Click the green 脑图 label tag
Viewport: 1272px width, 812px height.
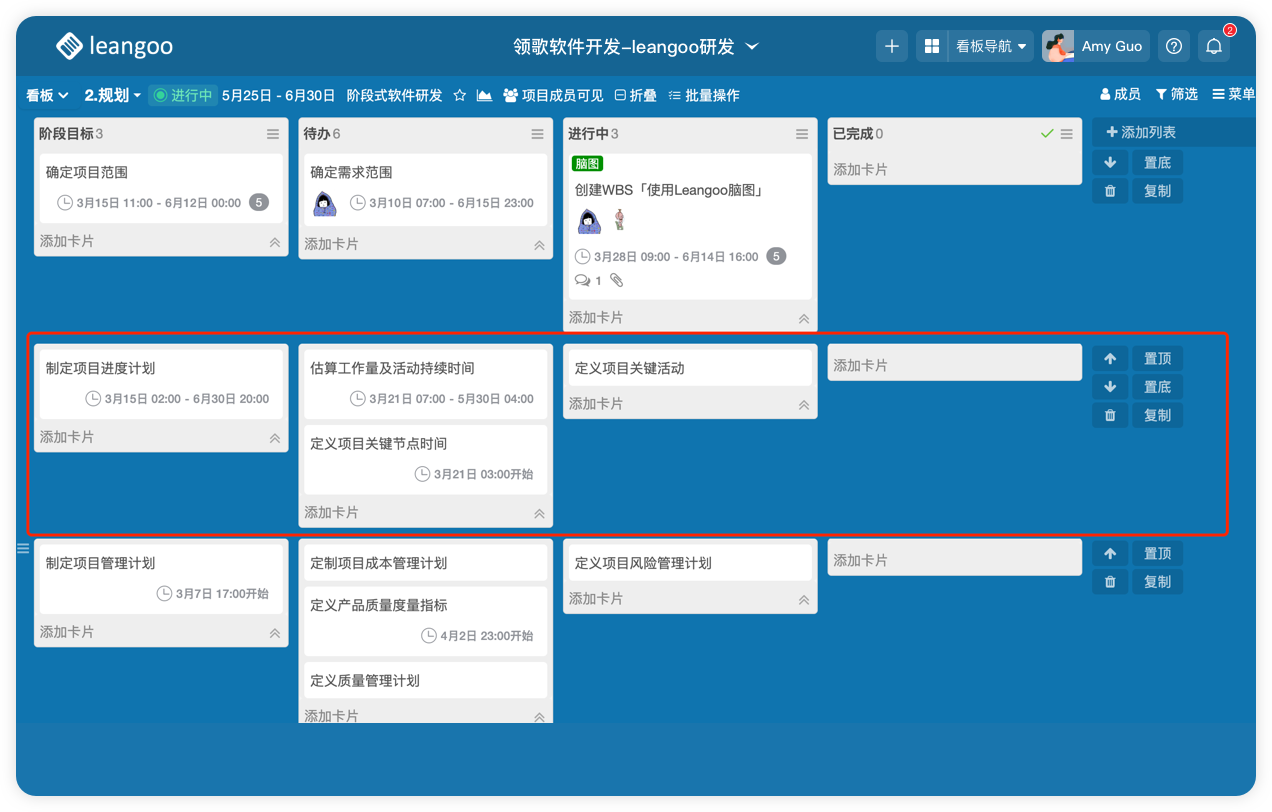coord(587,164)
